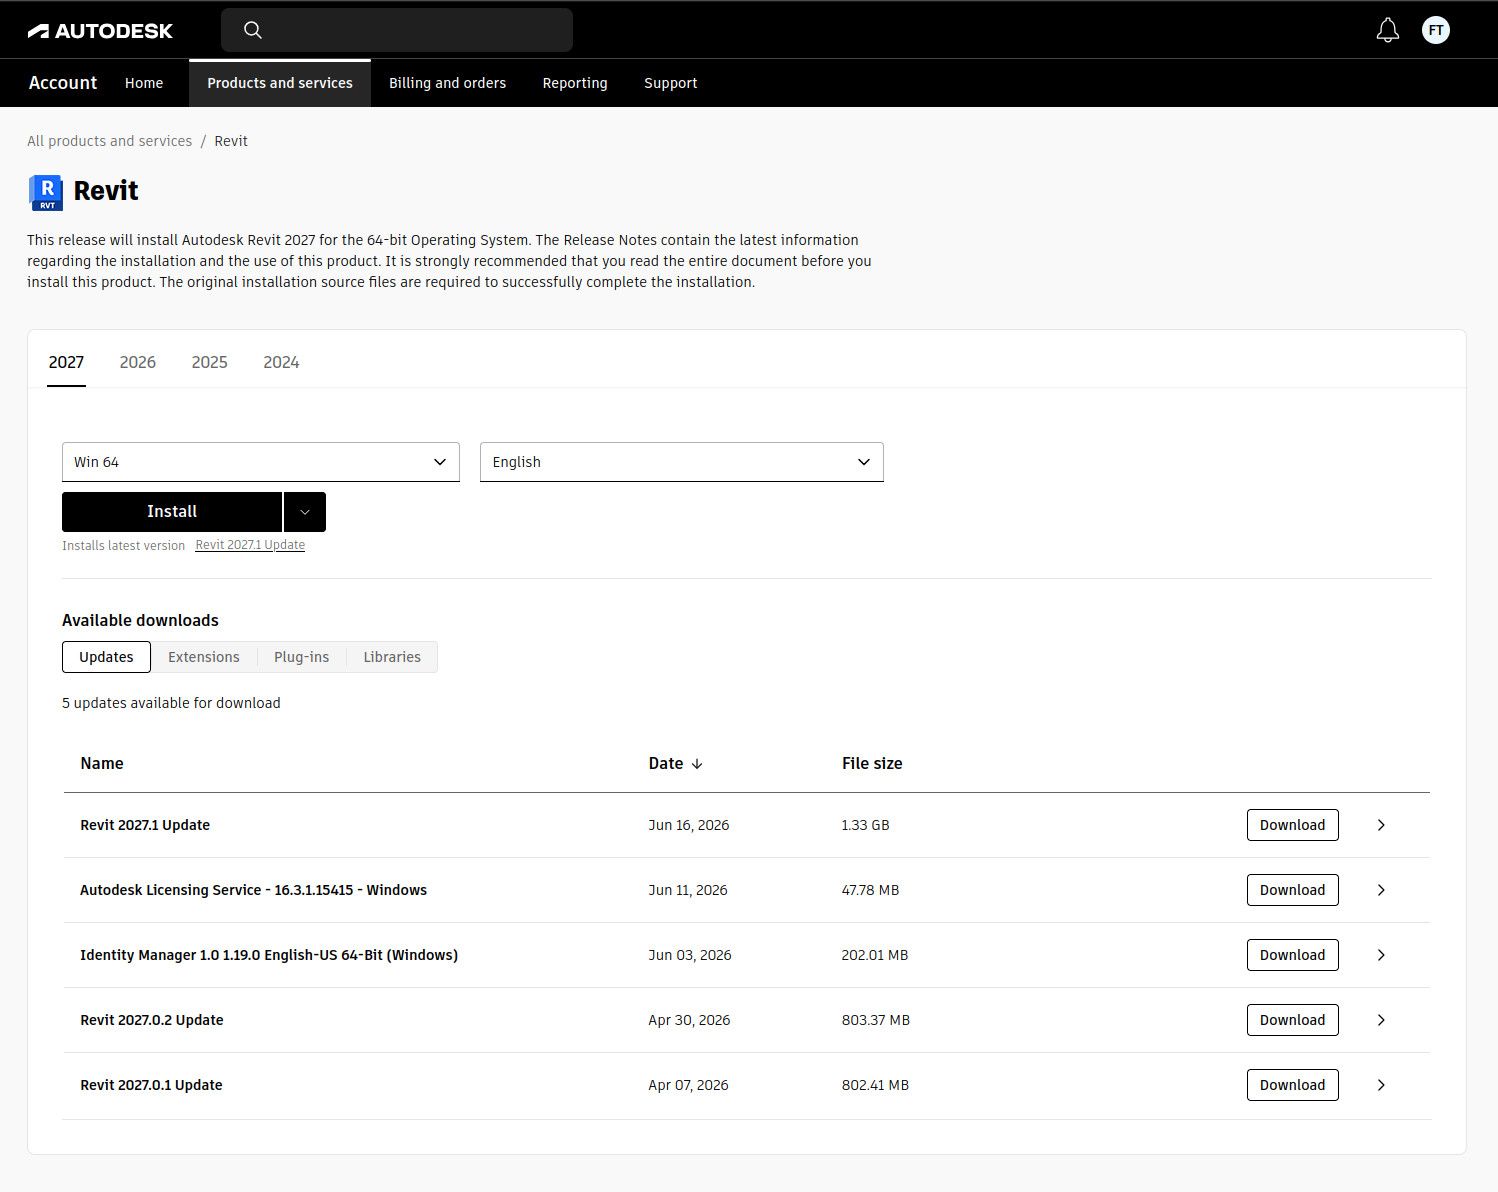Click the '5 updates available for download' text

pyautogui.click(x=171, y=703)
